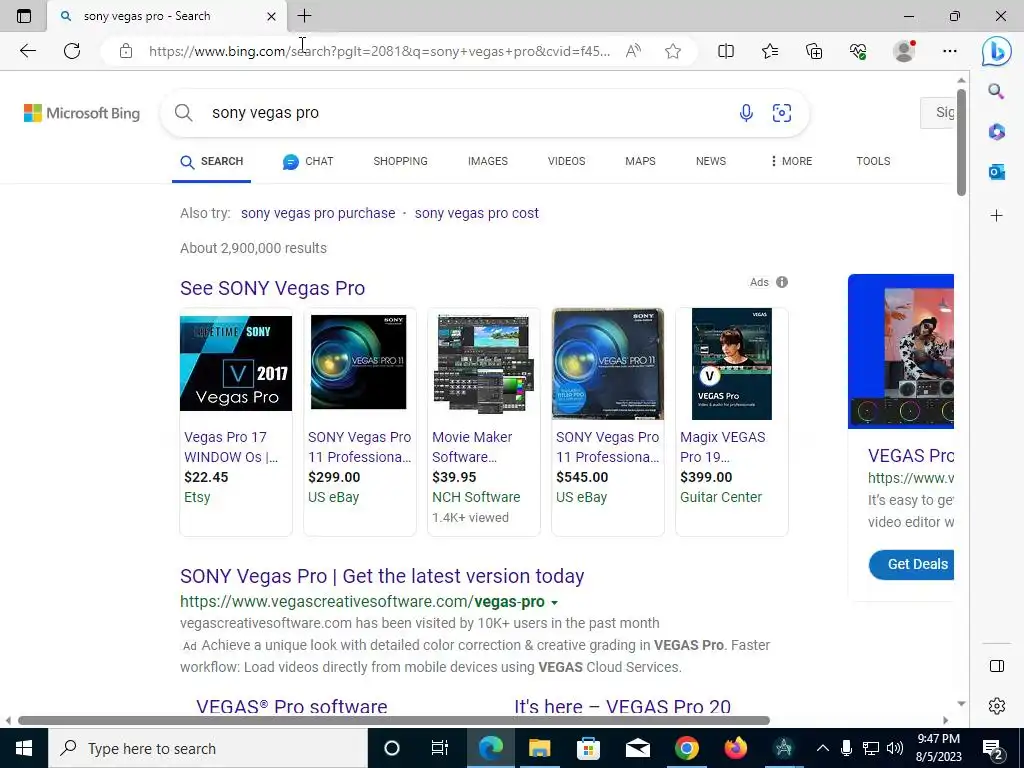Show hidden system tray icons chevron
Screen dimensions: 1024x768
click(x=823, y=748)
